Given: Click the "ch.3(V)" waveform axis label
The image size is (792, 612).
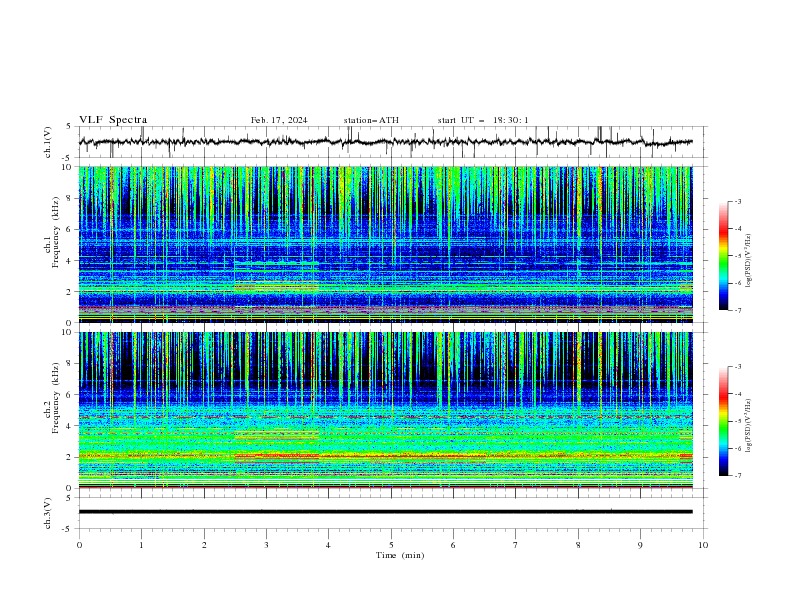Looking at the screenshot, I should (x=48, y=513).
